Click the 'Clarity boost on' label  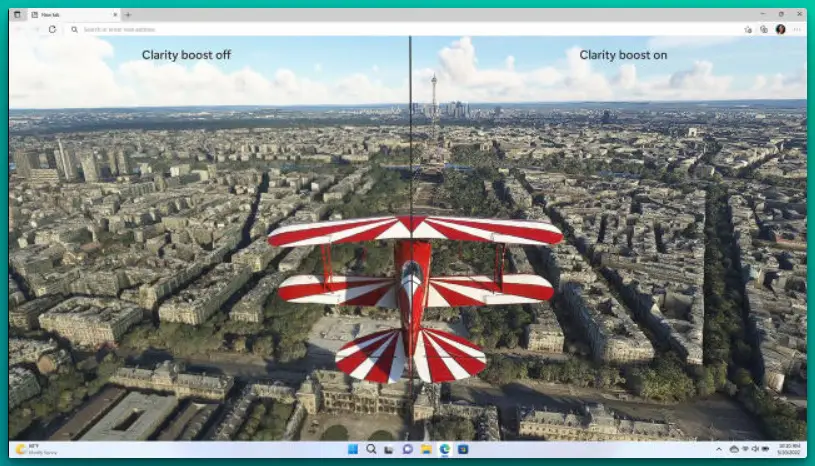tap(623, 55)
